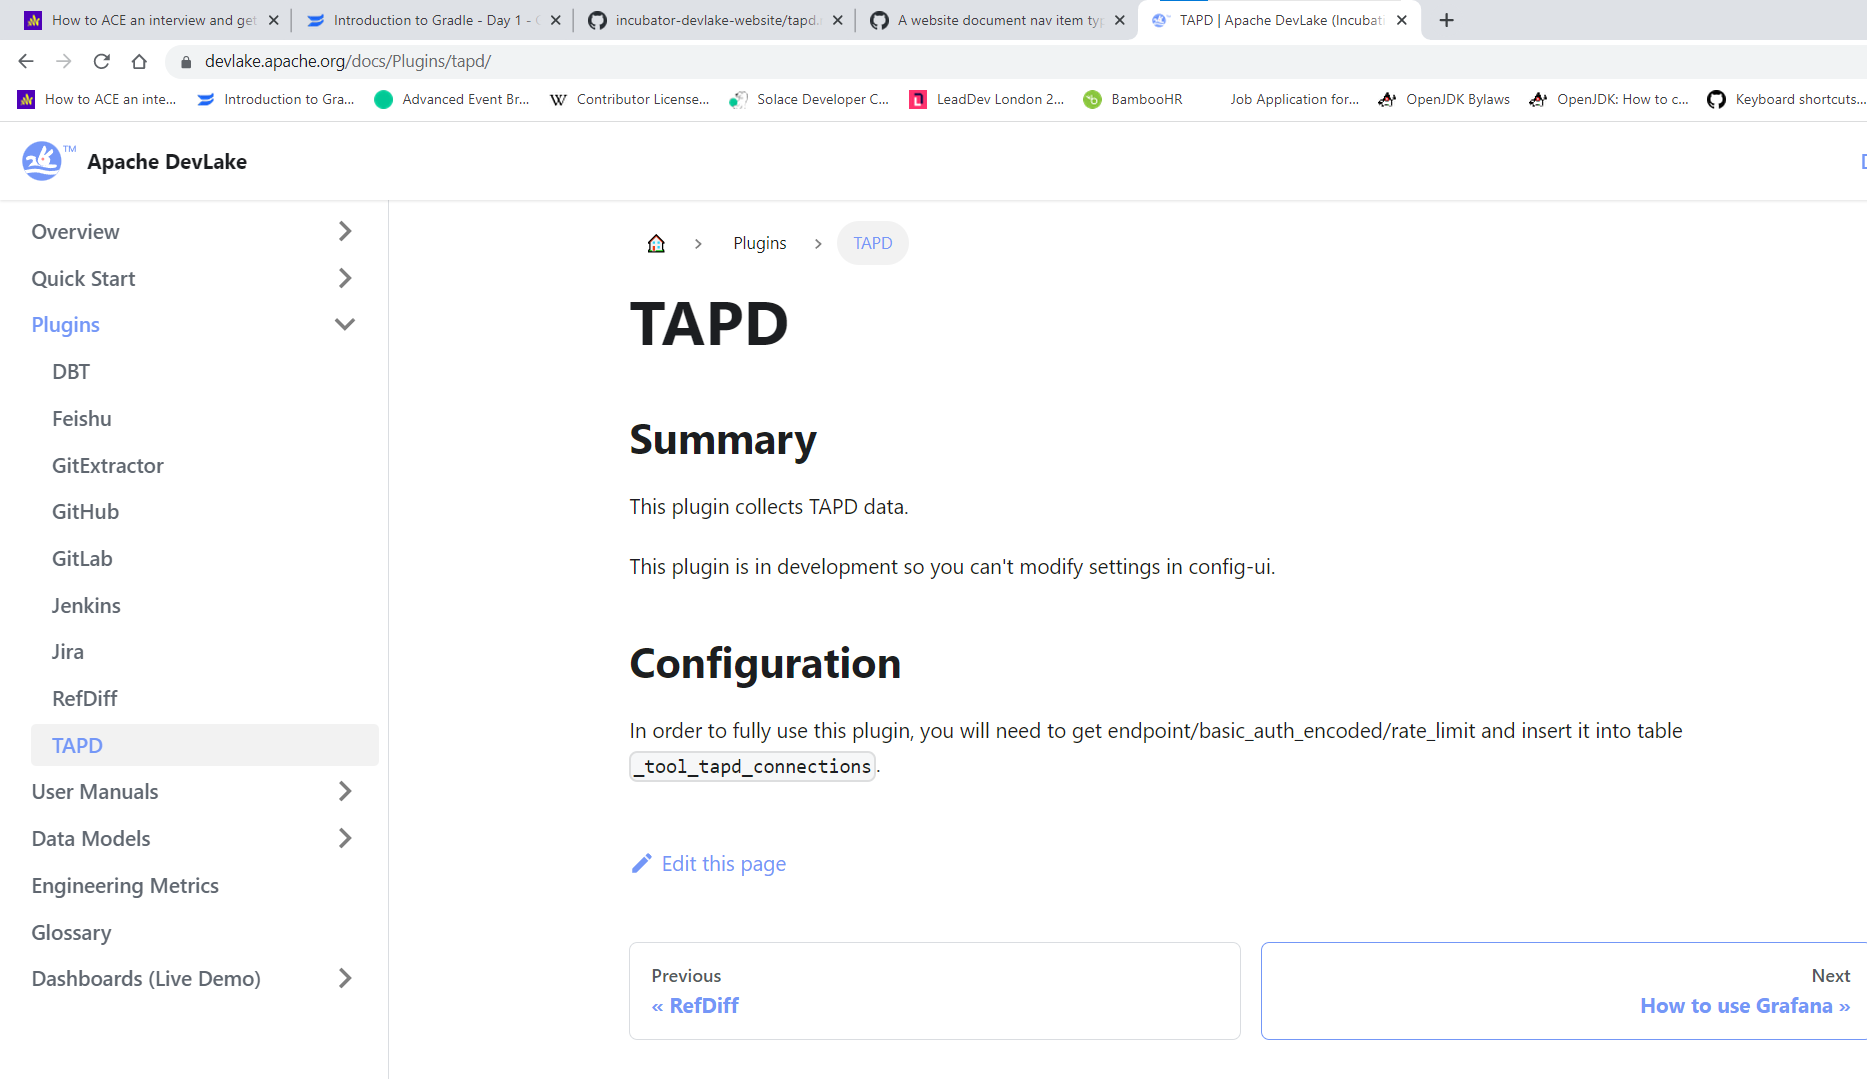Close the incubator-devlake-website tab

point(838,20)
